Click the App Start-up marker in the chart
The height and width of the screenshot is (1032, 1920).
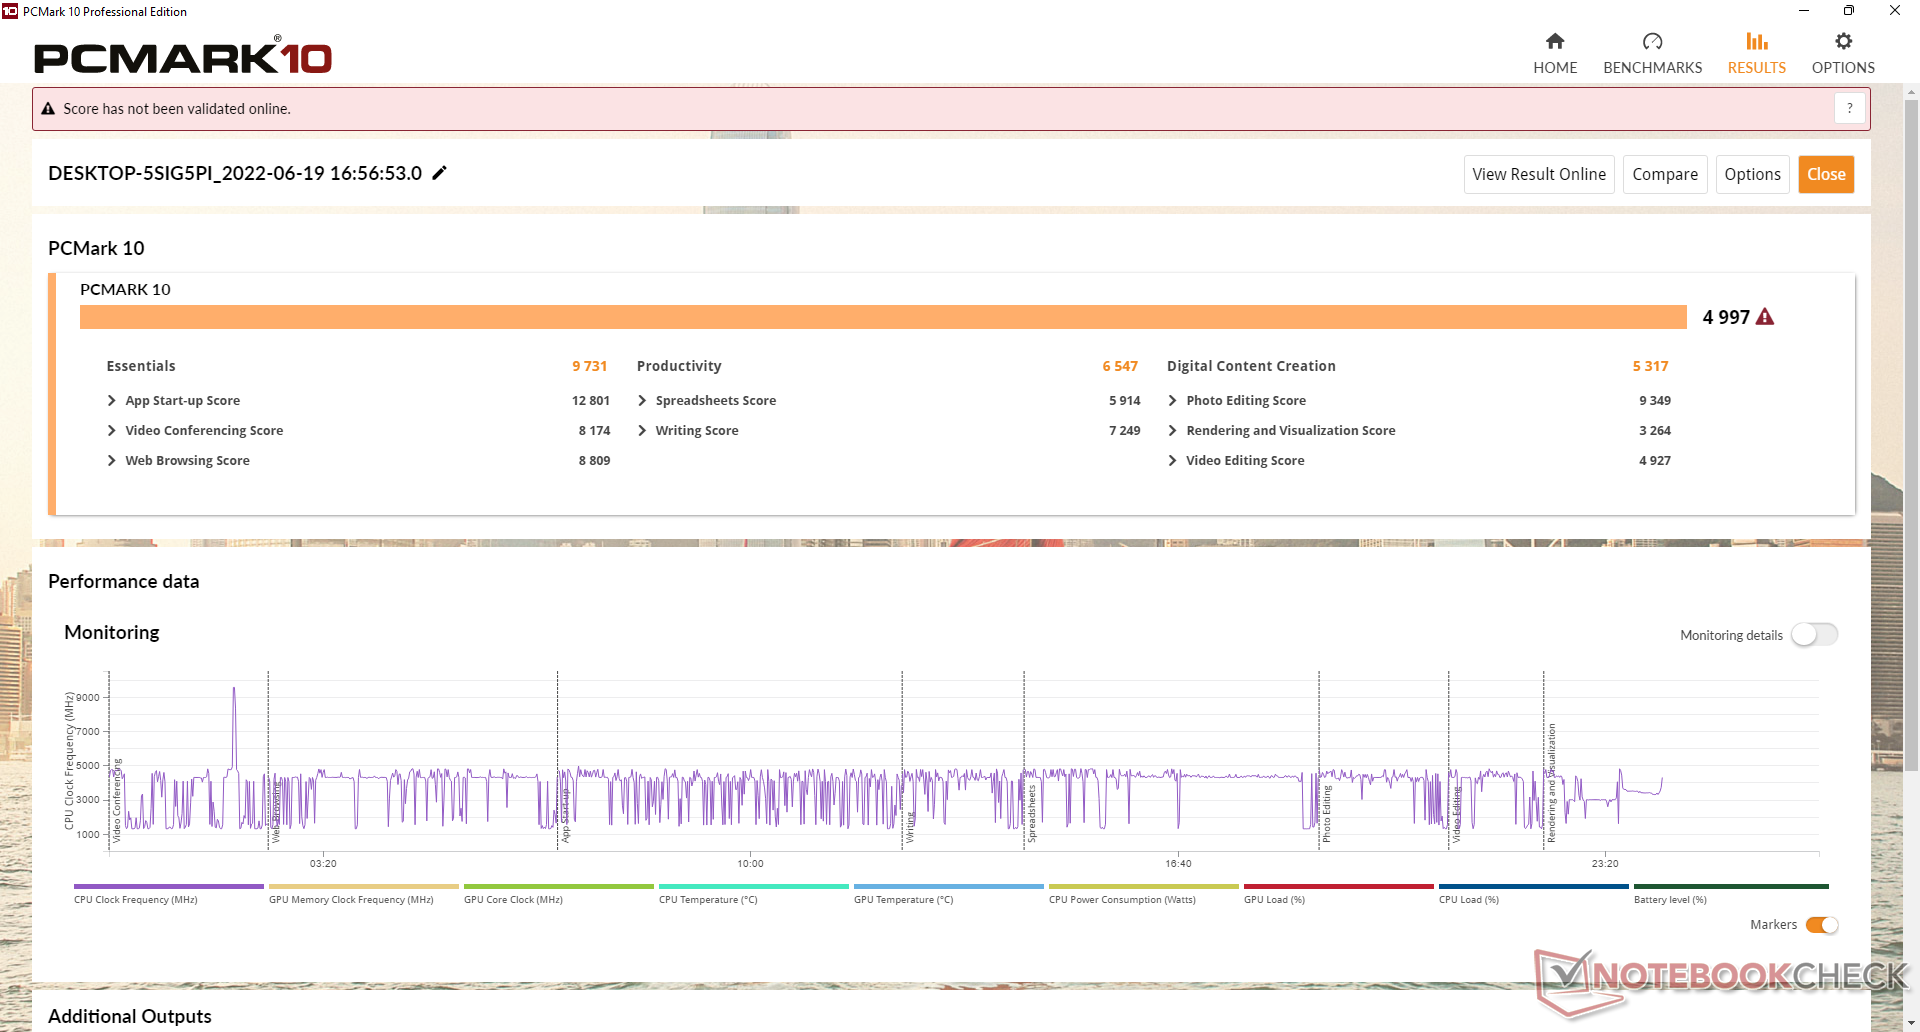point(566,816)
